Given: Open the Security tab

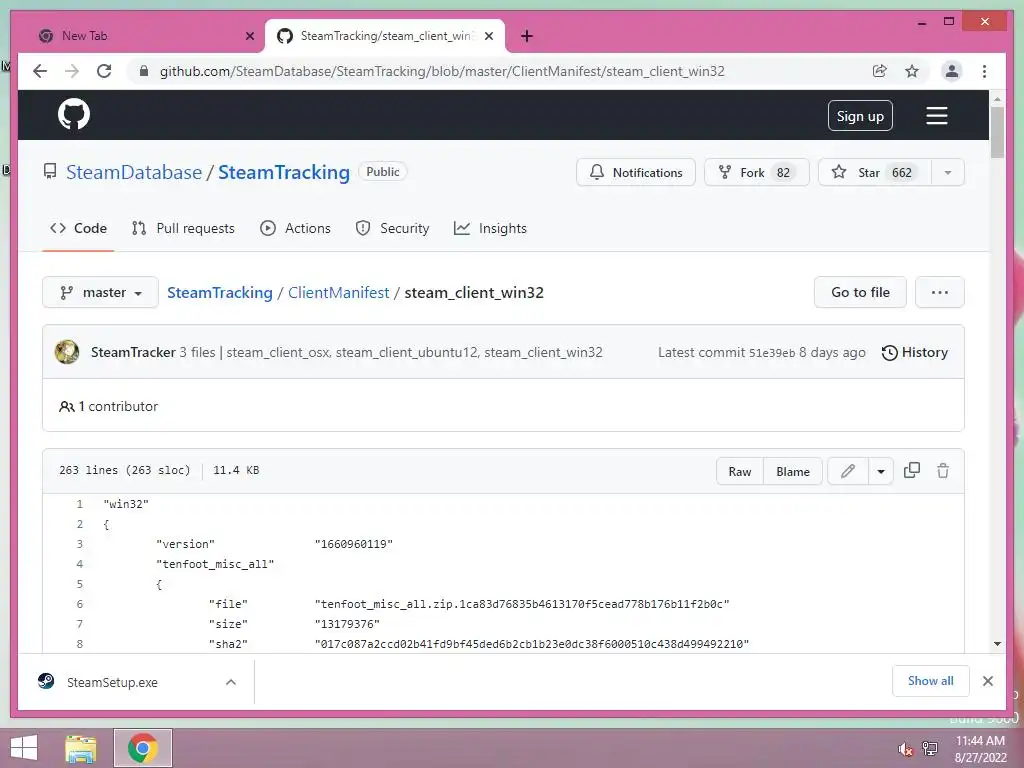Looking at the screenshot, I should click(392, 228).
